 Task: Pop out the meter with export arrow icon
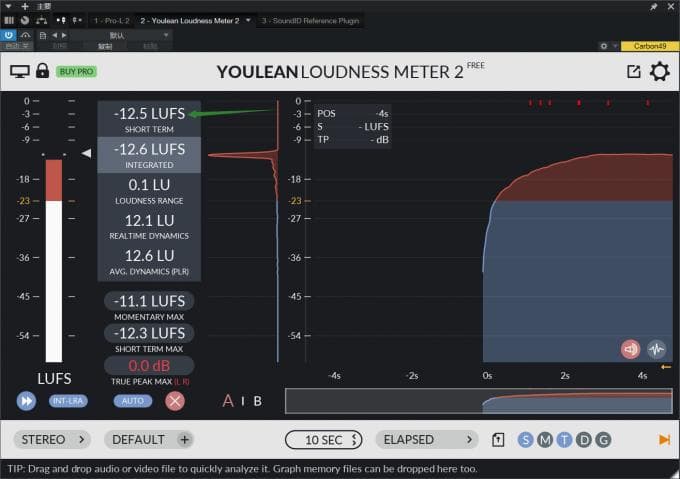[x=634, y=72]
